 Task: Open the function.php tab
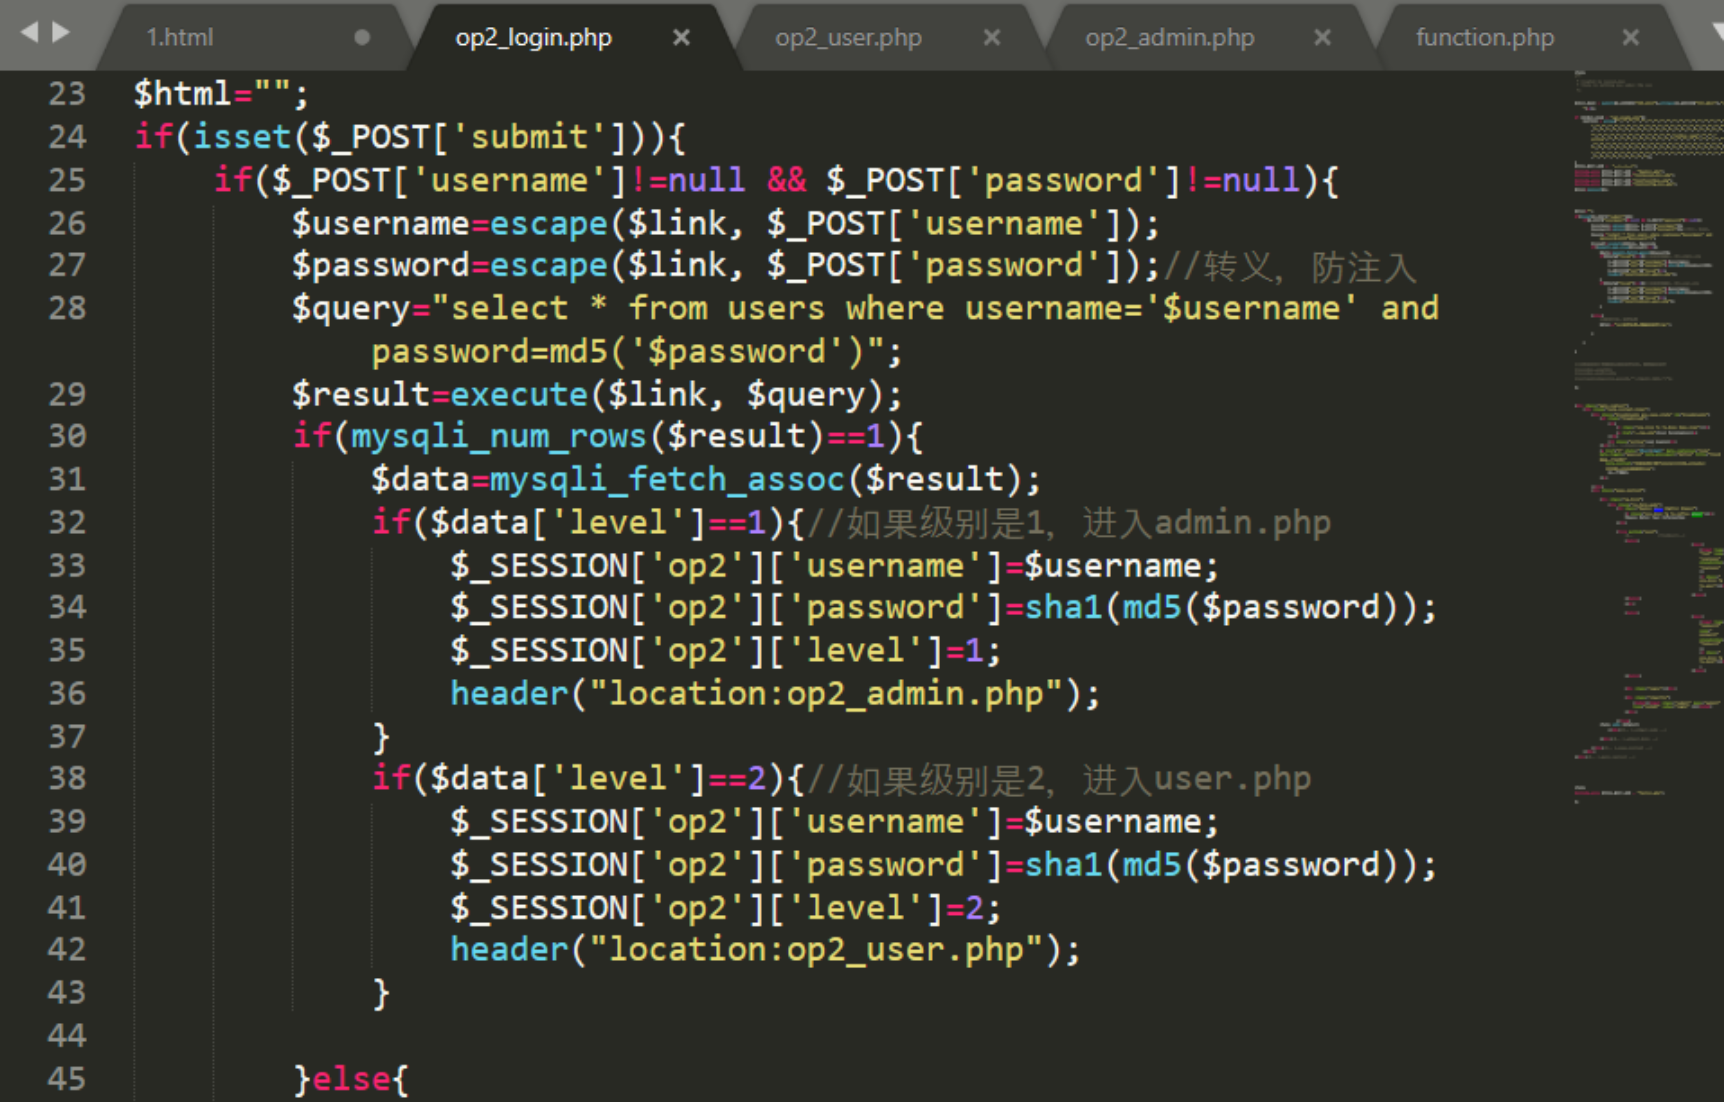1485,38
